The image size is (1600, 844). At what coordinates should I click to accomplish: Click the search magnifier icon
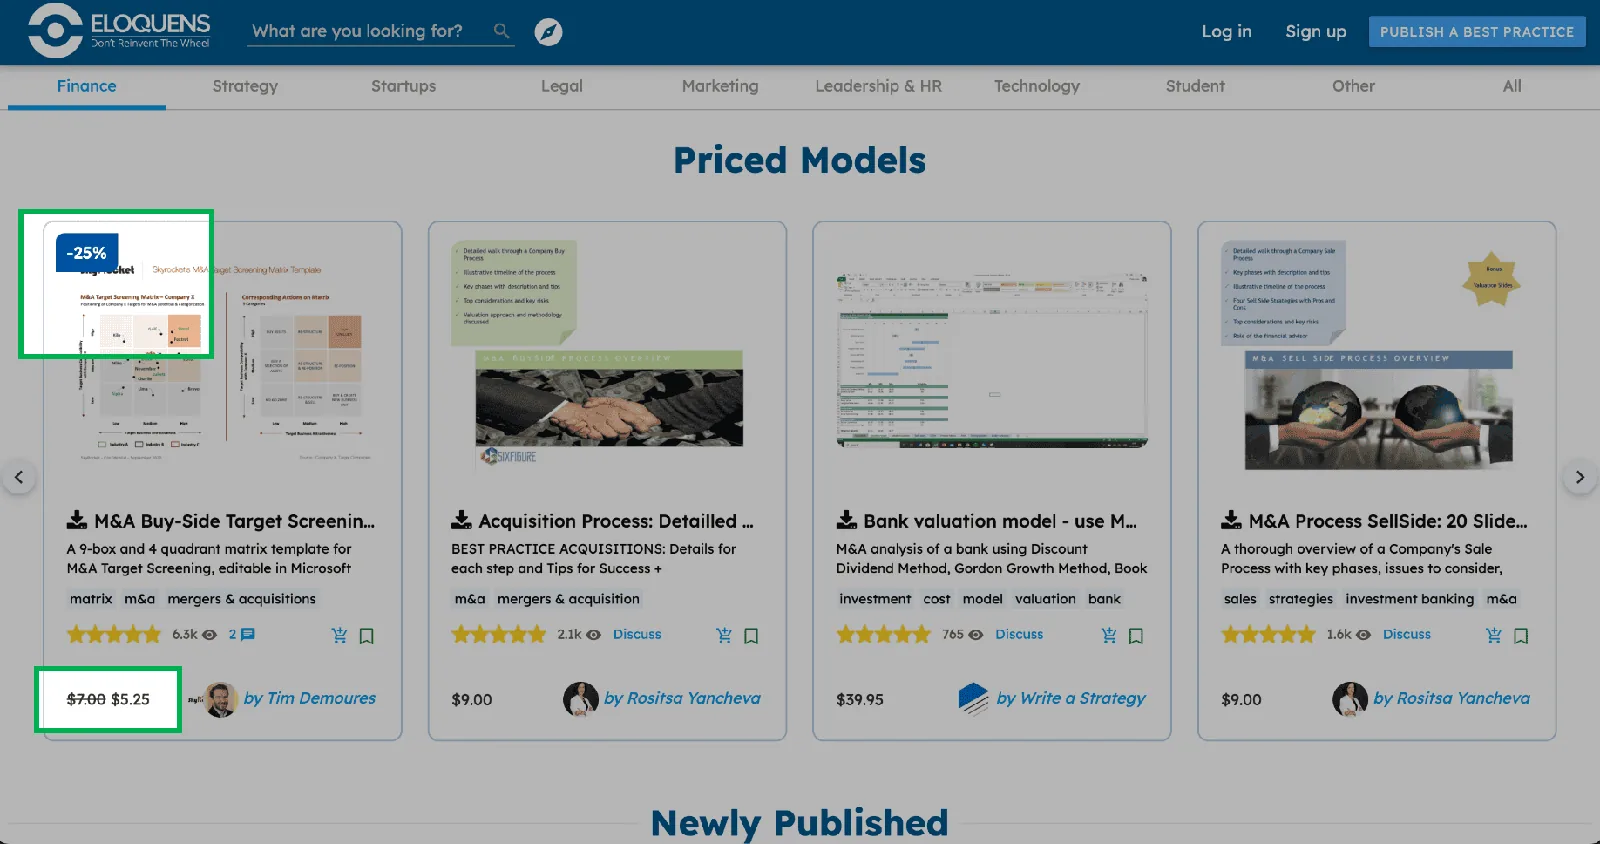click(502, 31)
